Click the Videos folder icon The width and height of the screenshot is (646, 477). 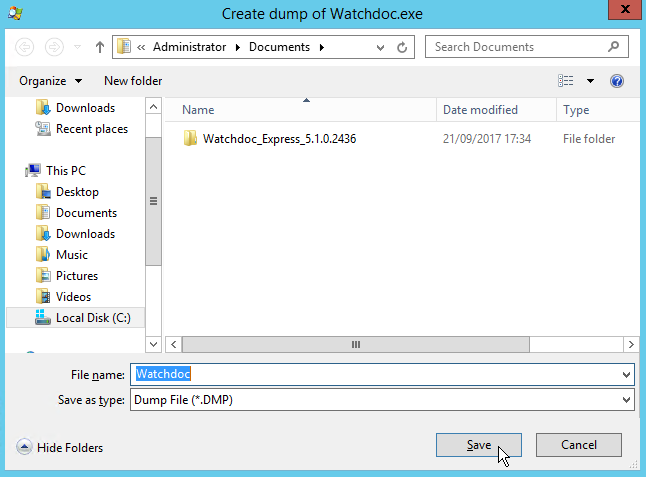[x=43, y=297]
